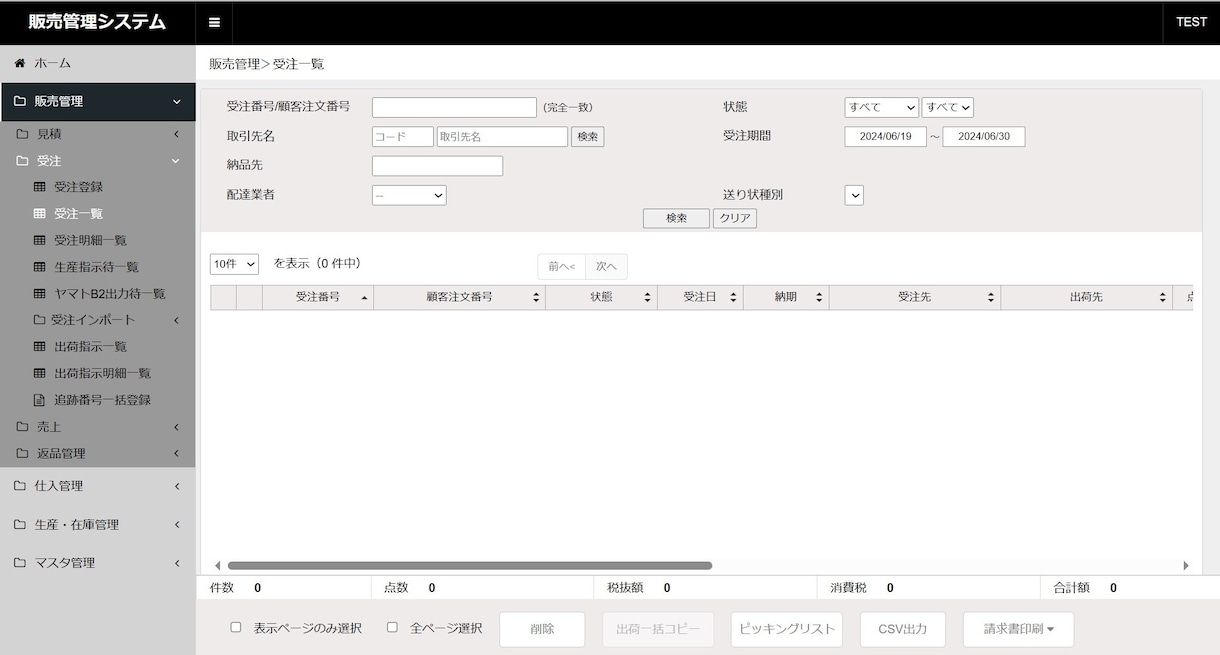1220x655 pixels.
Task: Enable 表示ページのみ選択 checkbox
Action: [x=236, y=628]
